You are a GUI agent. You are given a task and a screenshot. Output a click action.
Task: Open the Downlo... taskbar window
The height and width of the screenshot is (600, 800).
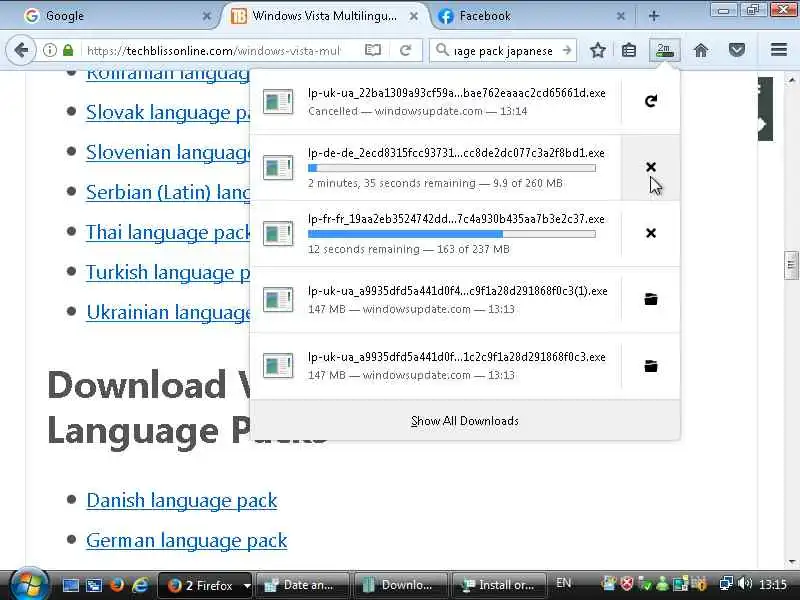(401, 585)
